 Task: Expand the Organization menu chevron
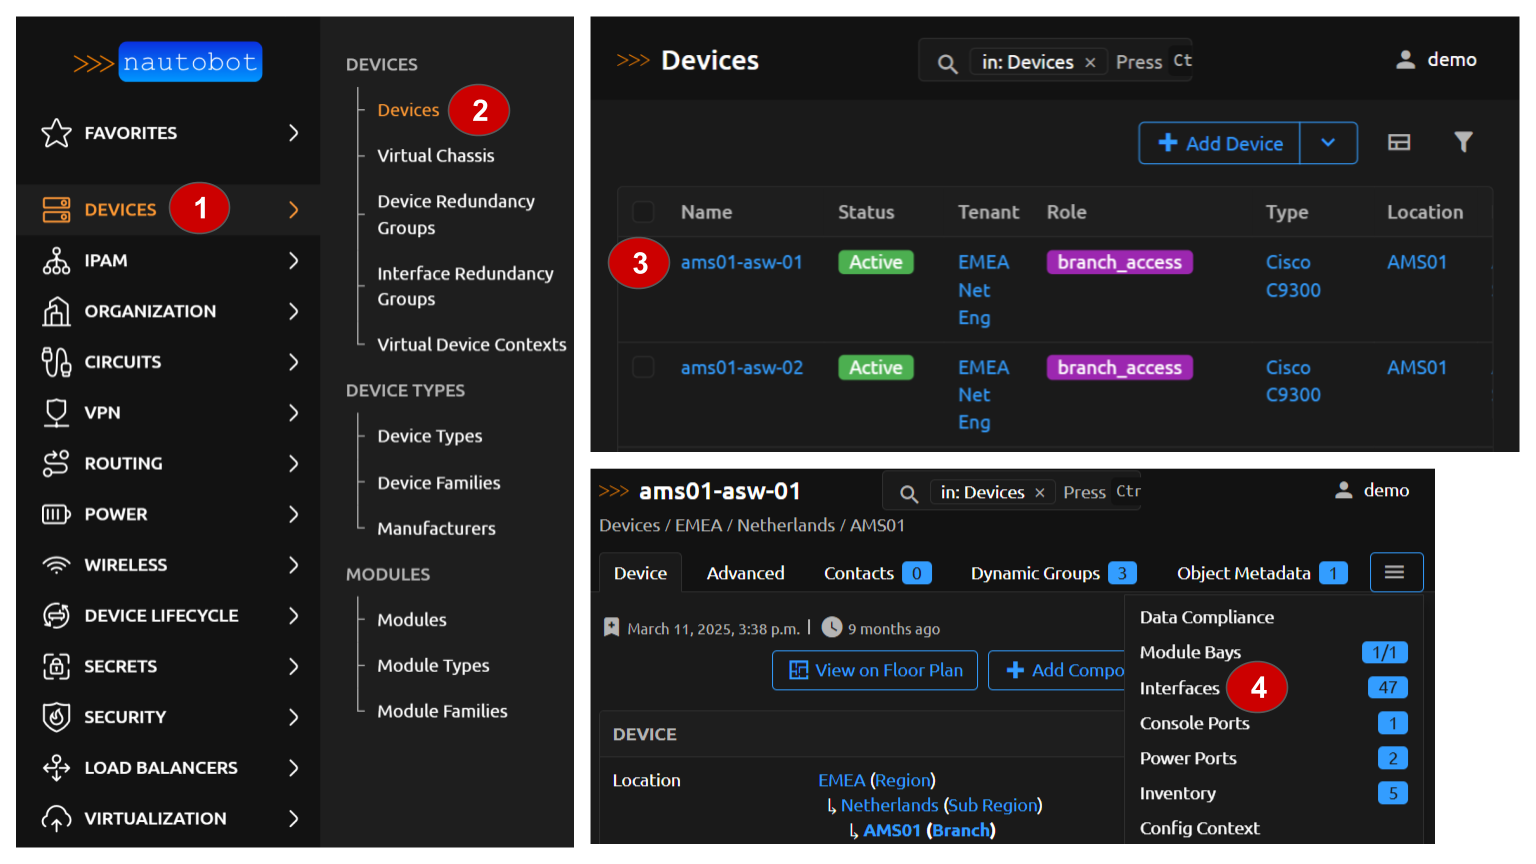coord(293,312)
